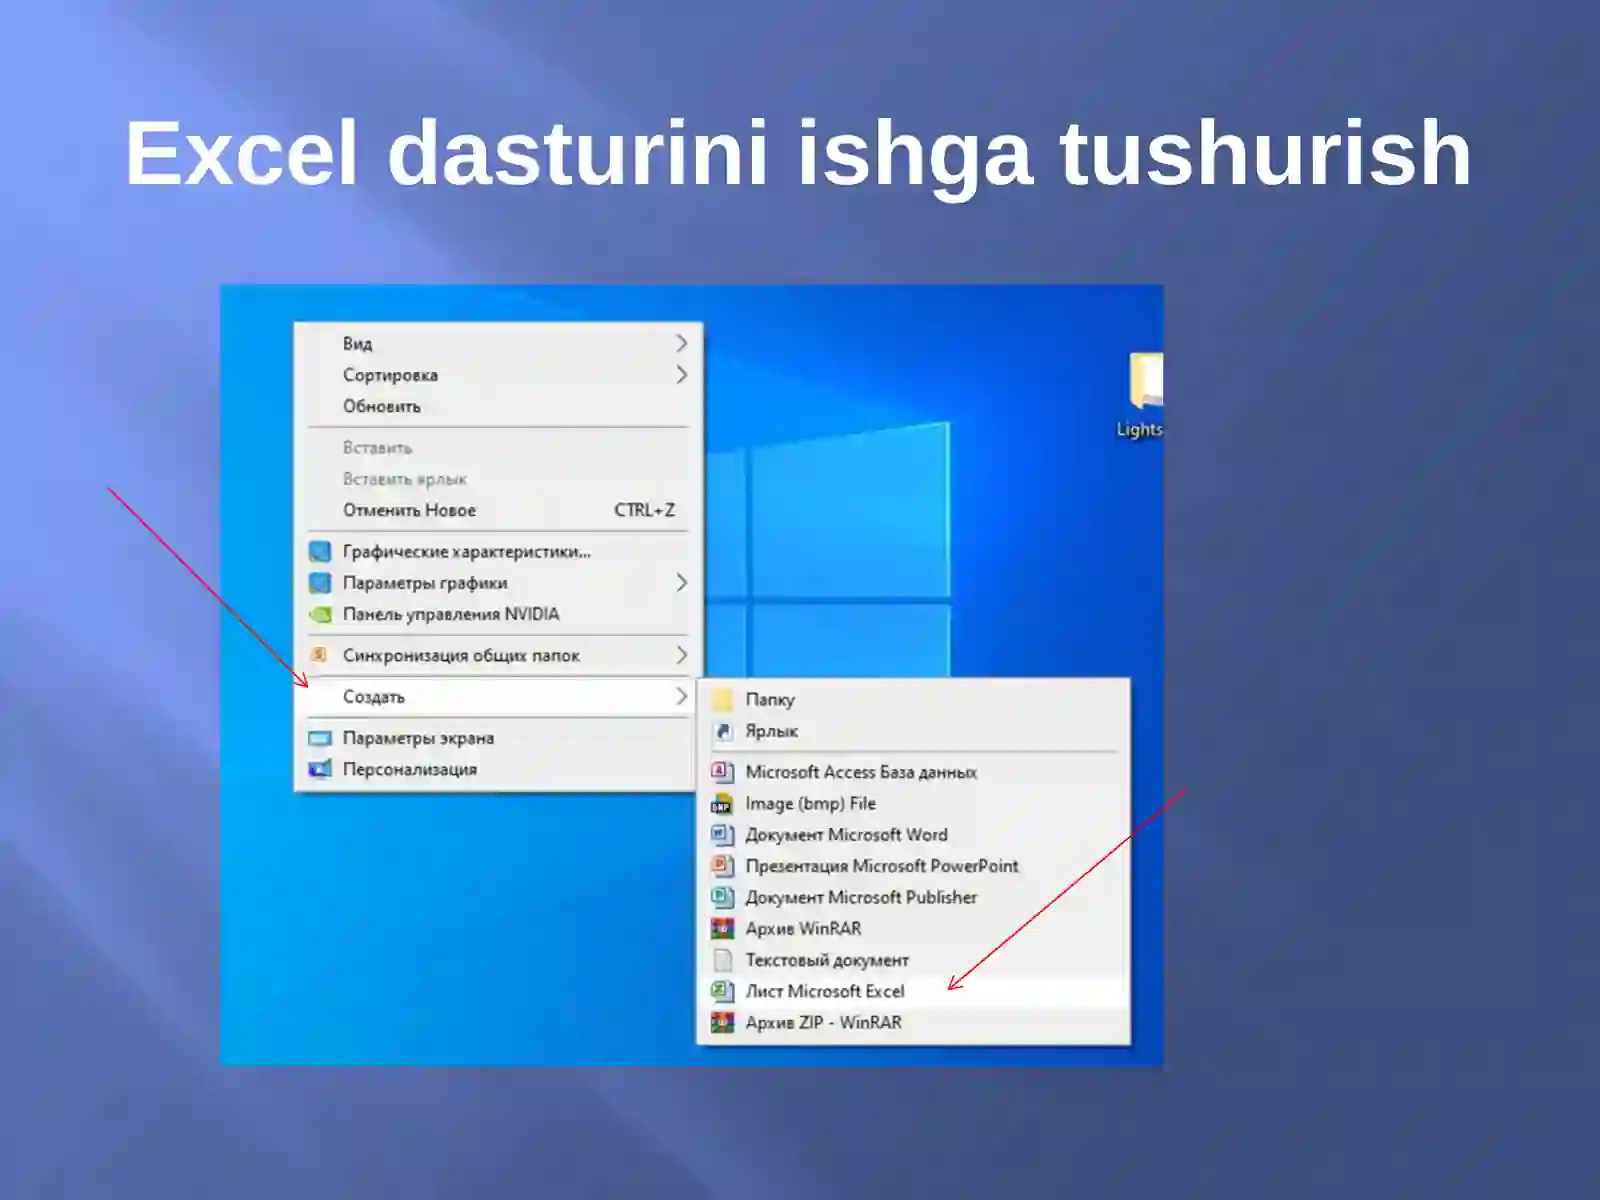1600x1200 pixels.
Task: Expand the Сортировка submenu arrow
Action: click(681, 374)
